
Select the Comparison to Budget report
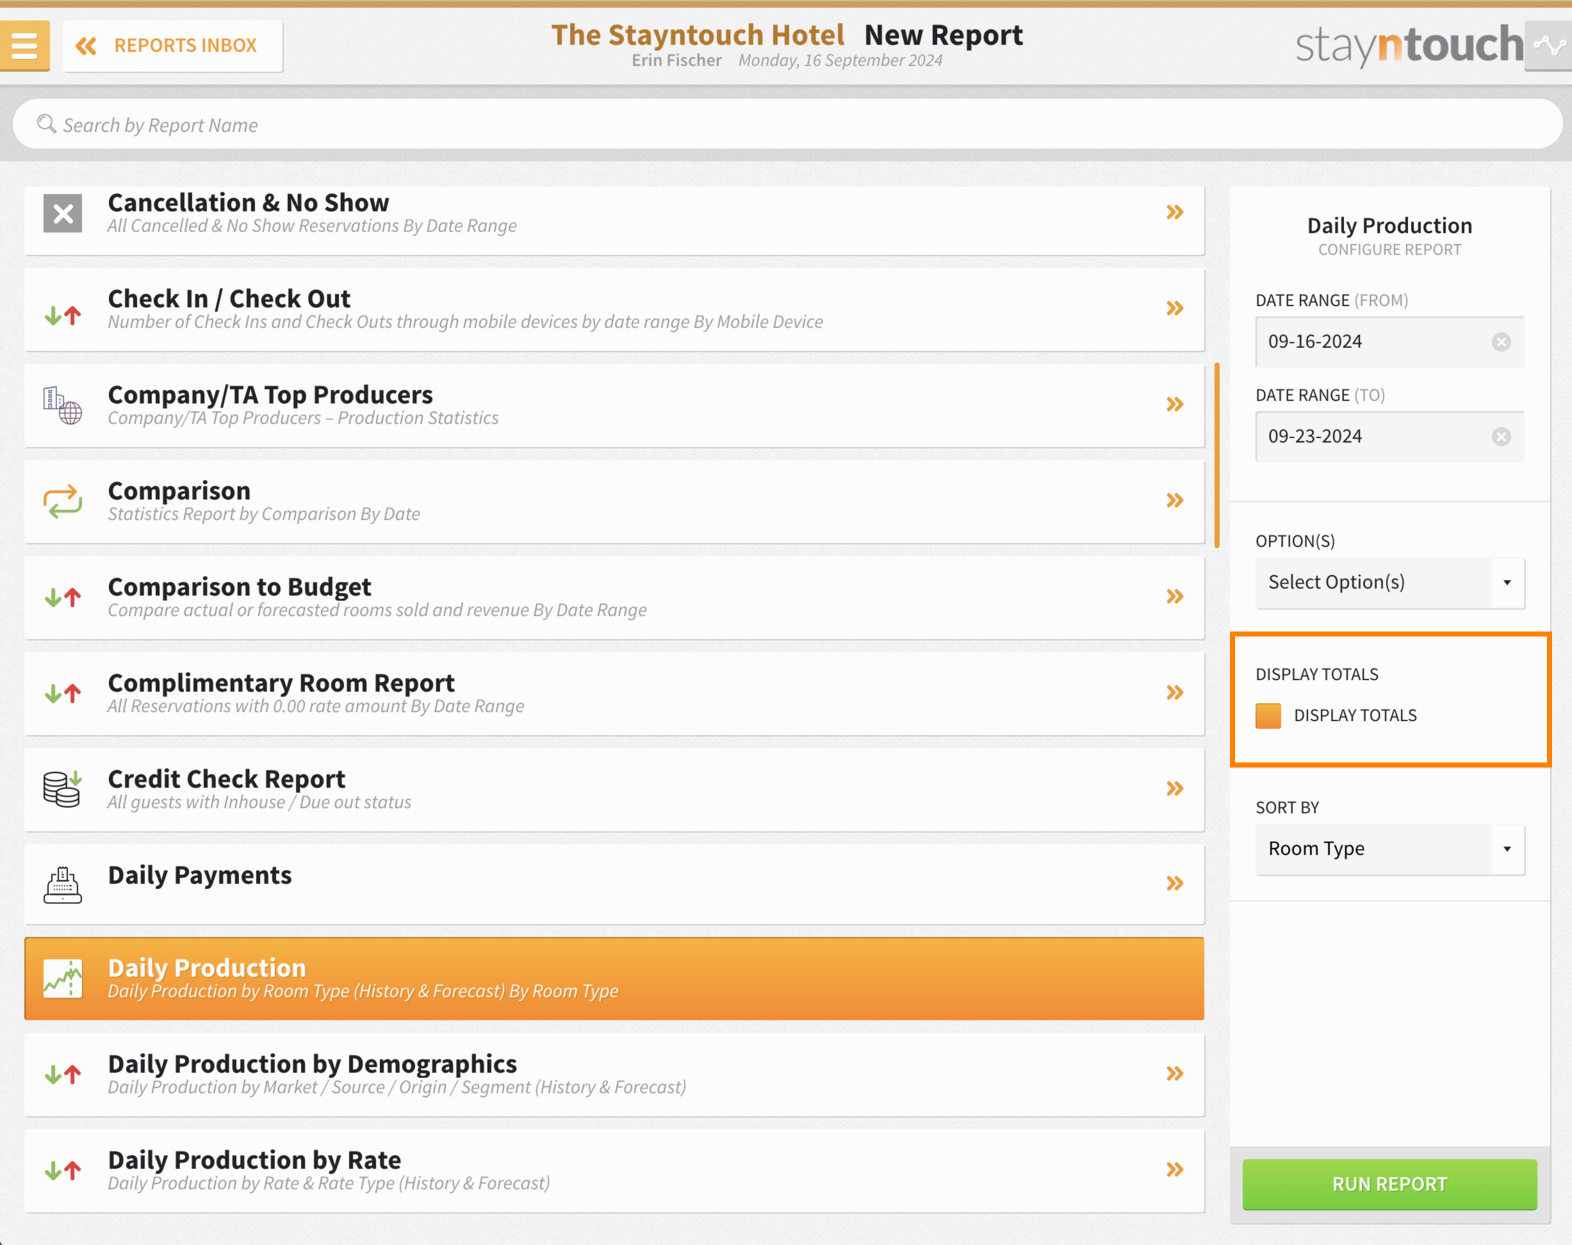(614, 597)
